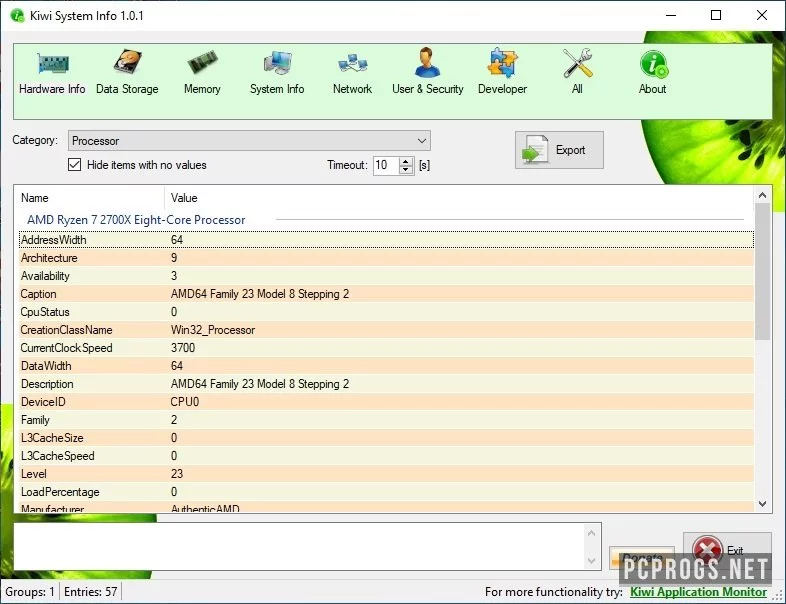
Task: Select the Family row
Action: (x=386, y=420)
